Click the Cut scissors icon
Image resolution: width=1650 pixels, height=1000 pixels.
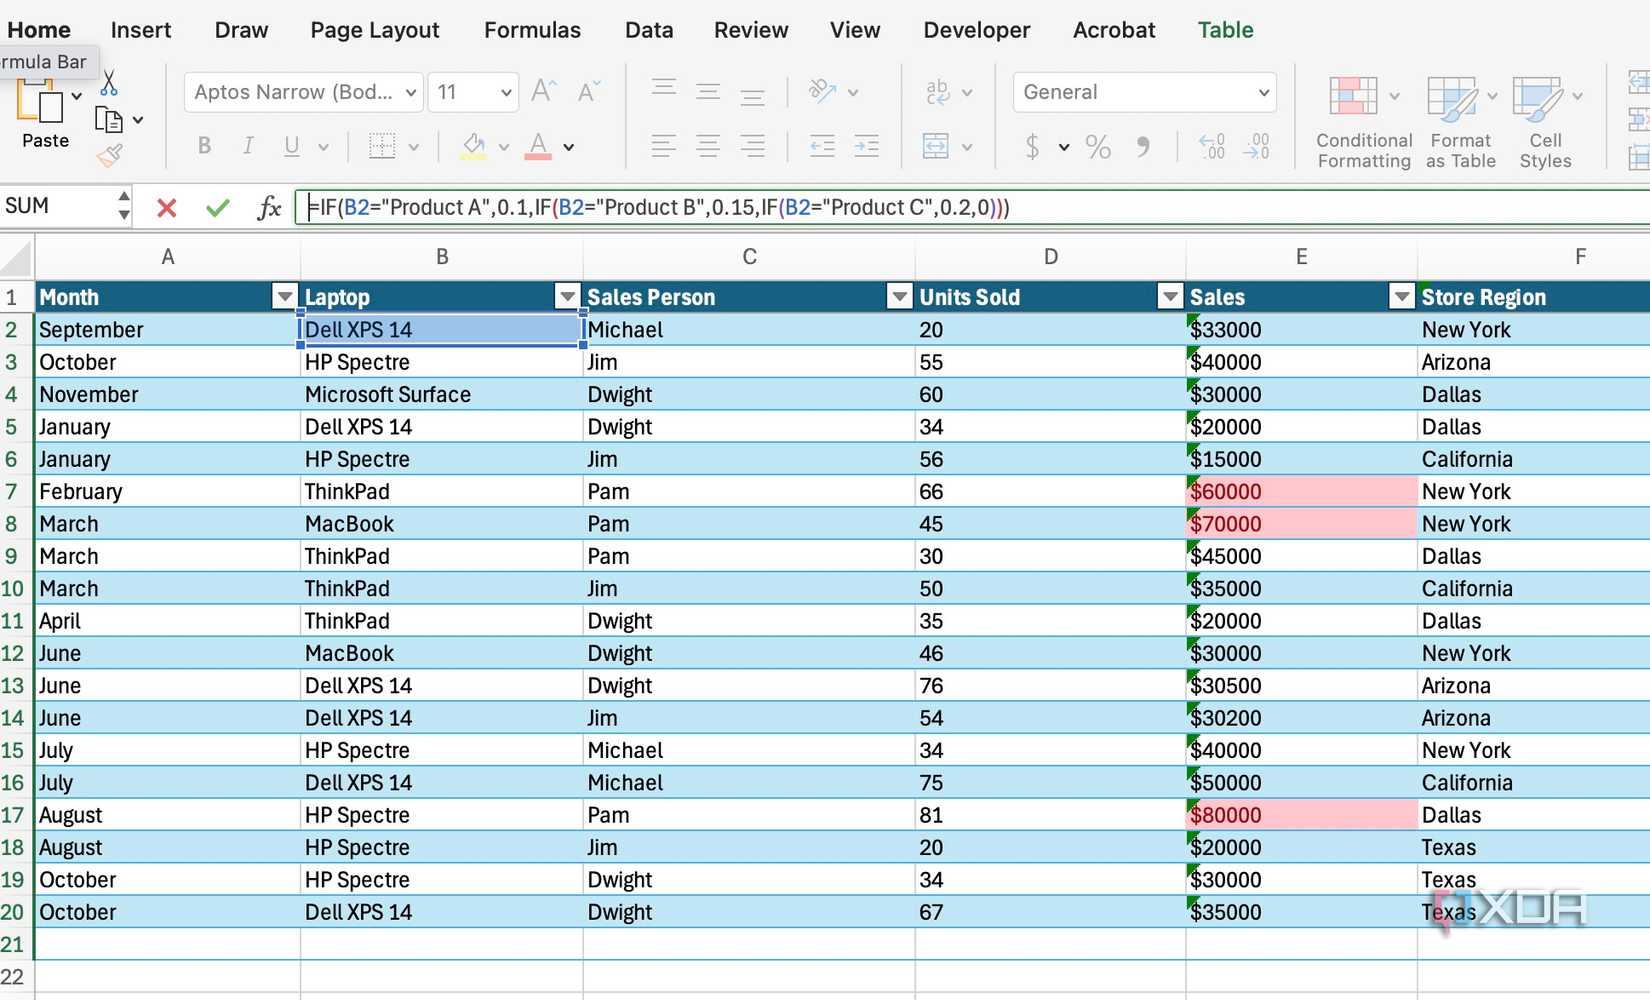pyautogui.click(x=109, y=83)
